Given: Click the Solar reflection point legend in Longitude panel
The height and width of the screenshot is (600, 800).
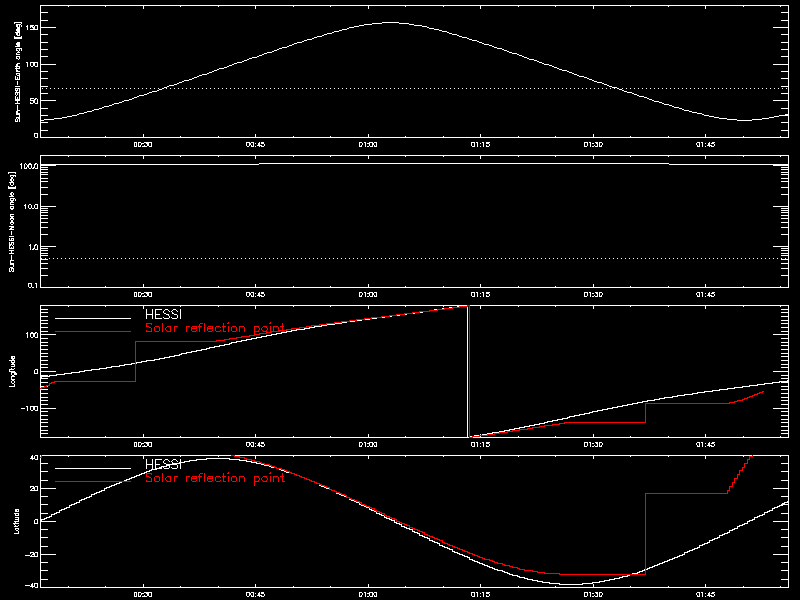Looking at the screenshot, I should pos(215,328).
